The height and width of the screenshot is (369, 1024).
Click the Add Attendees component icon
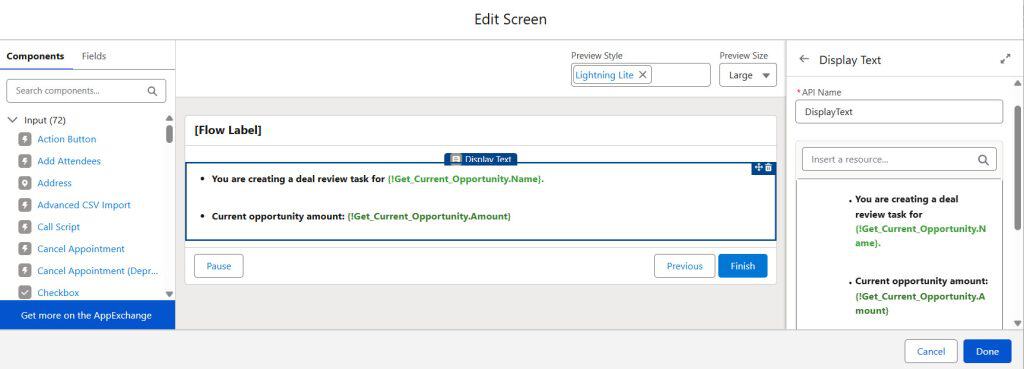pyautogui.click(x=25, y=161)
